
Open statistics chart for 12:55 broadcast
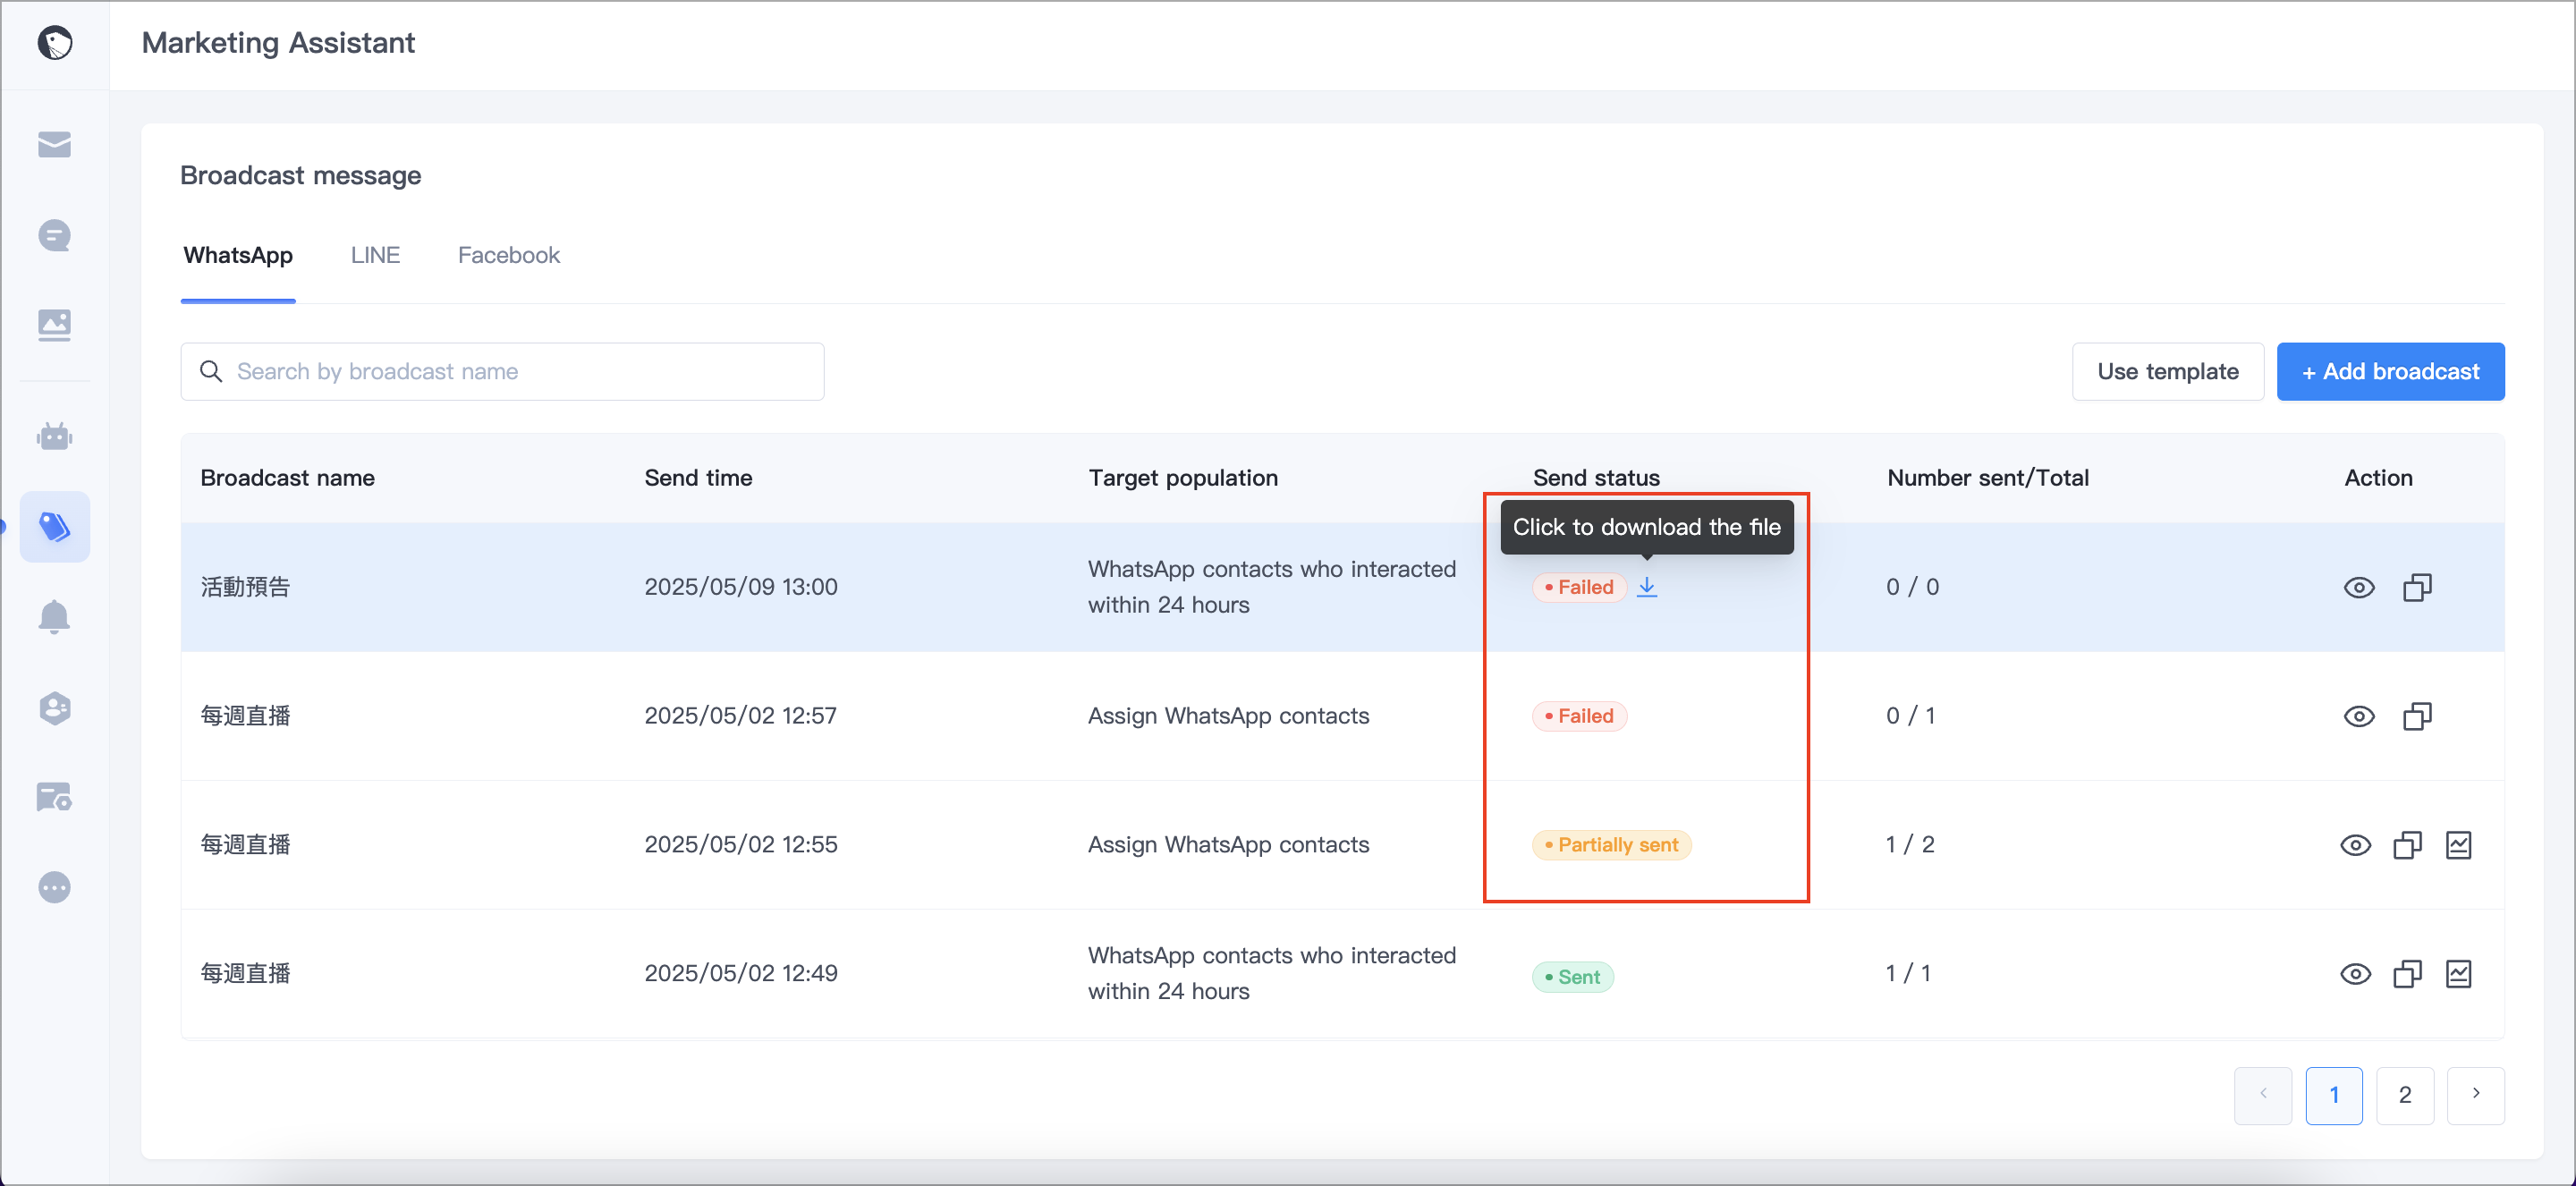[x=2458, y=845]
